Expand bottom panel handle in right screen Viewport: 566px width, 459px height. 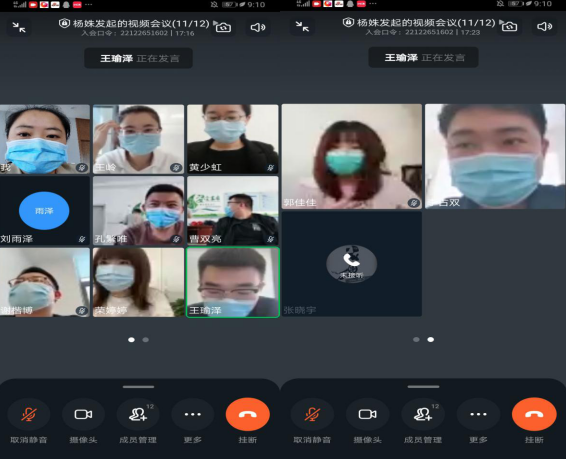(x=423, y=386)
